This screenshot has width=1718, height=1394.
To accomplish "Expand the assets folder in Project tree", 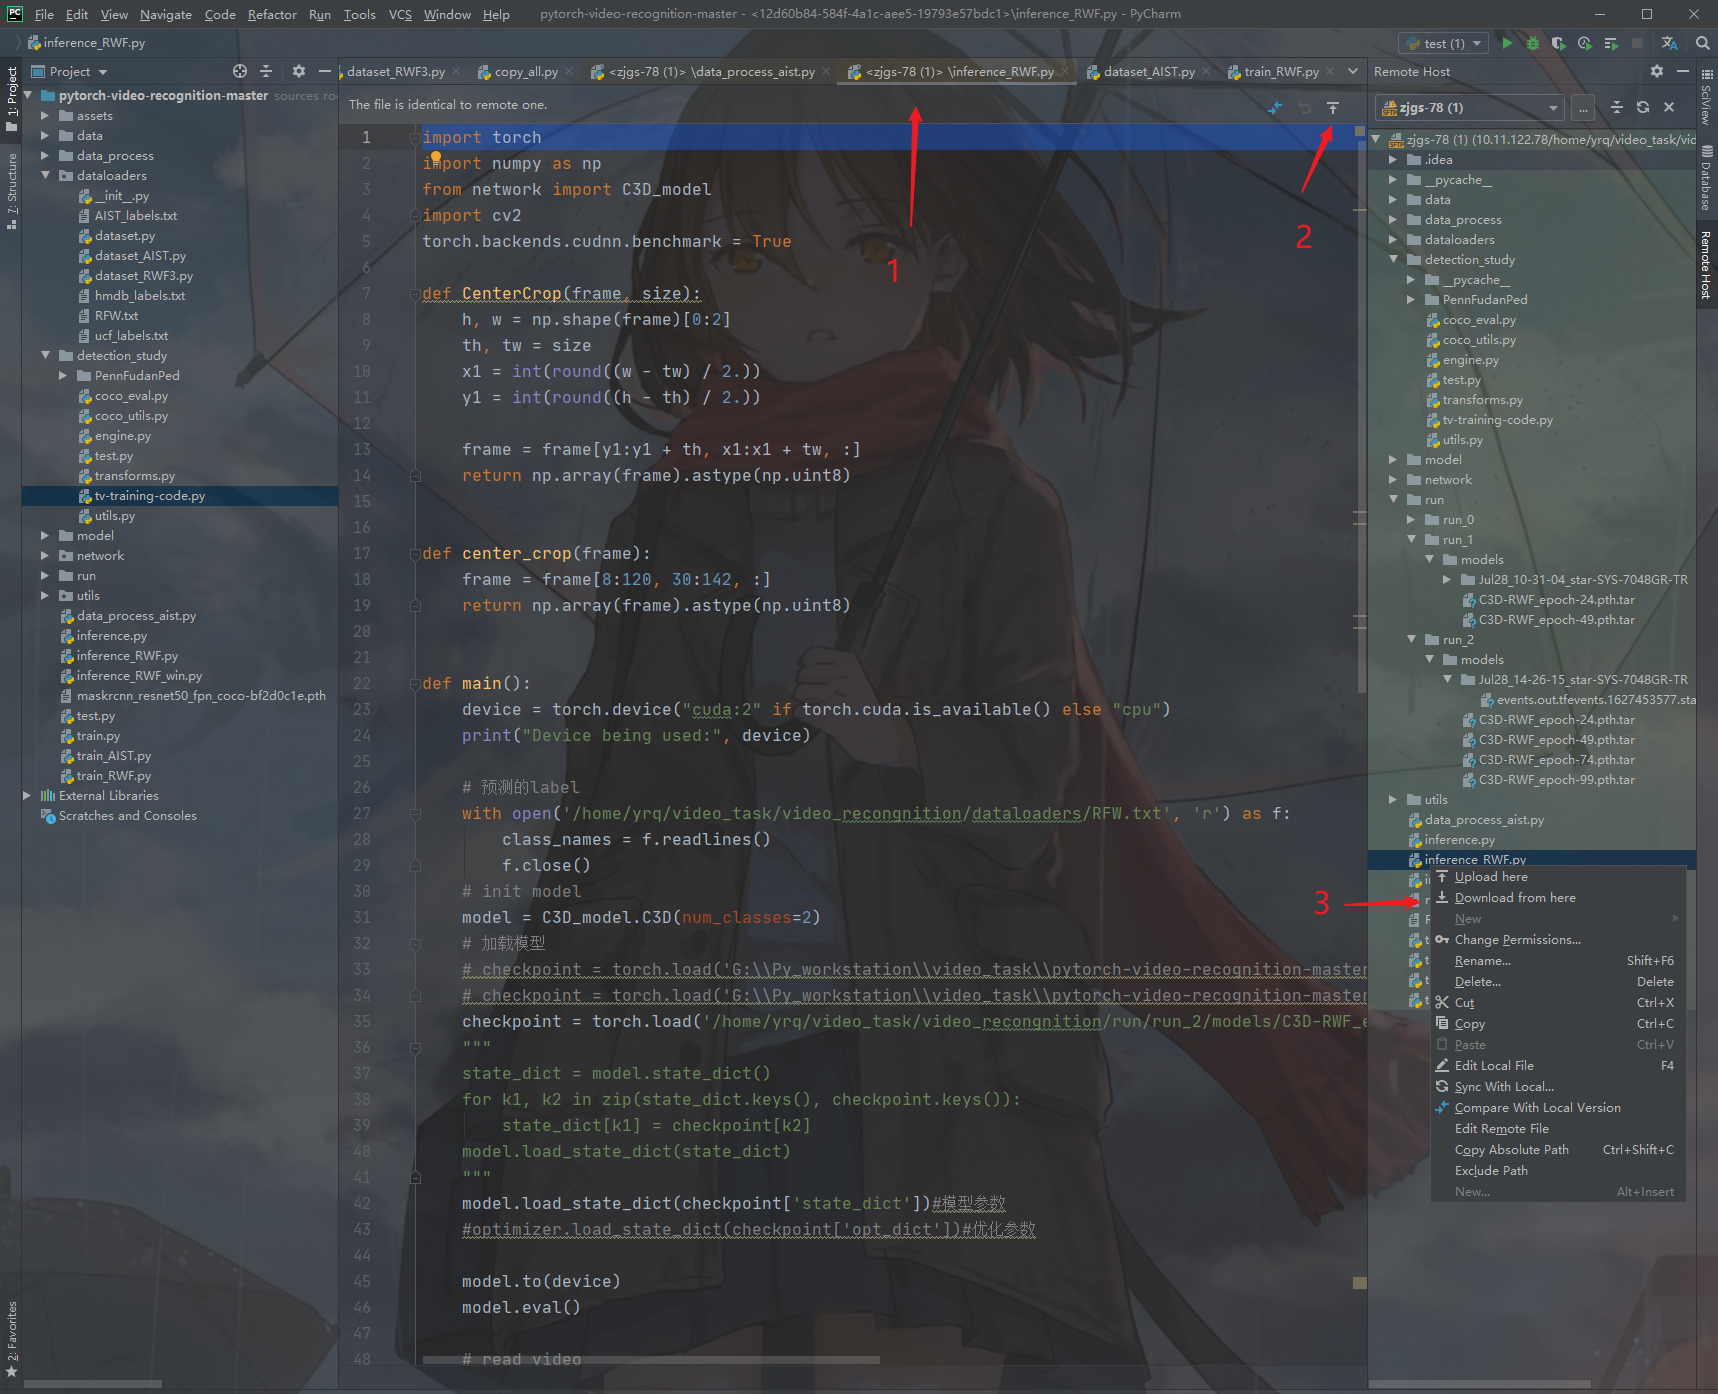I will pyautogui.click(x=44, y=116).
